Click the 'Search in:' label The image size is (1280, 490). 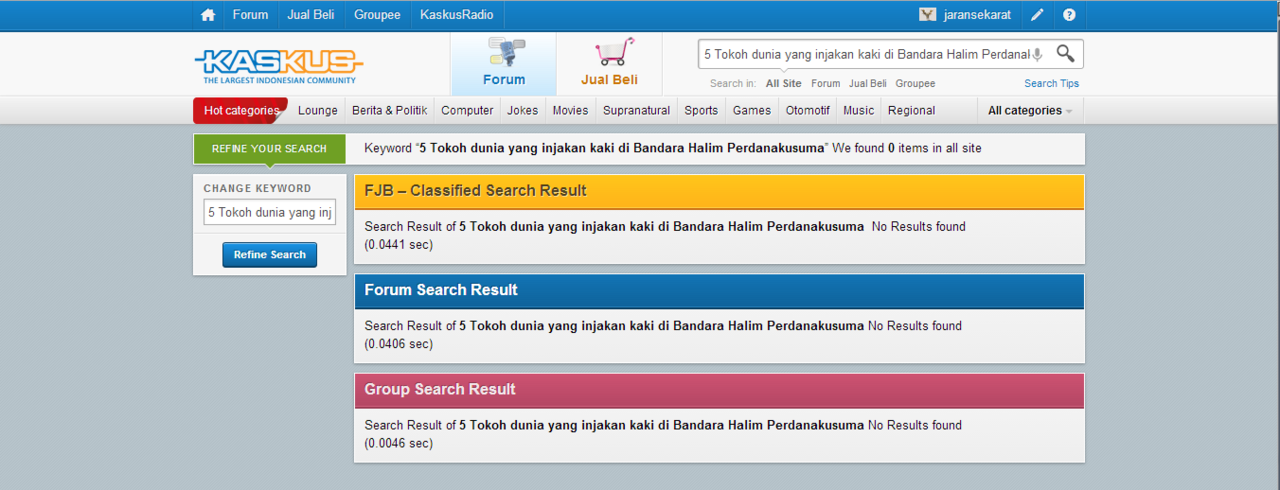(733, 84)
